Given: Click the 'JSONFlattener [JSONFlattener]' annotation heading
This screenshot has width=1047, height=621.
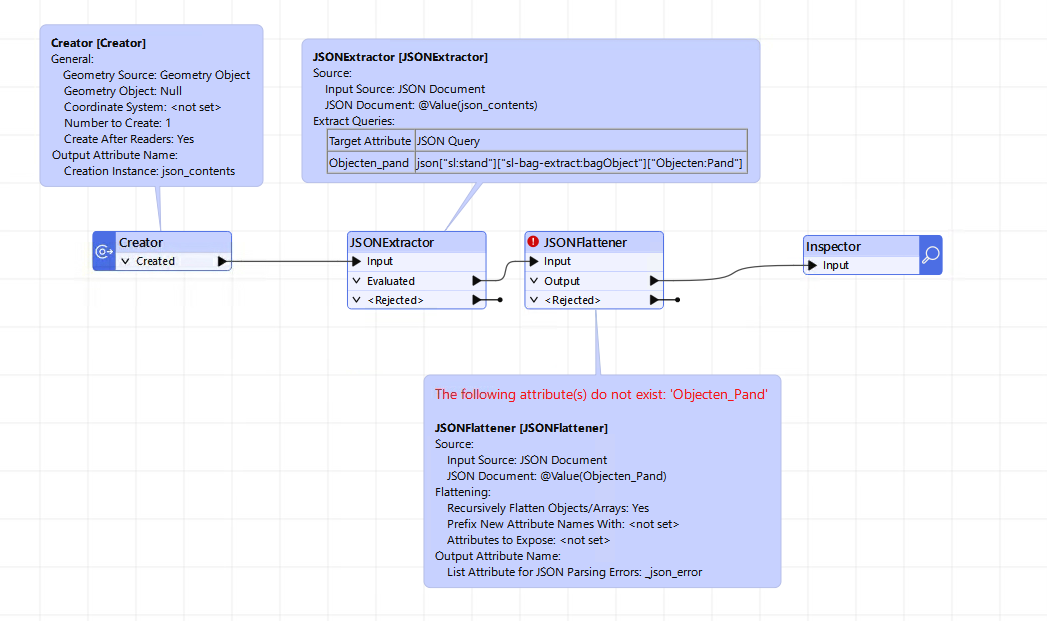Looking at the screenshot, I should 521,428.
